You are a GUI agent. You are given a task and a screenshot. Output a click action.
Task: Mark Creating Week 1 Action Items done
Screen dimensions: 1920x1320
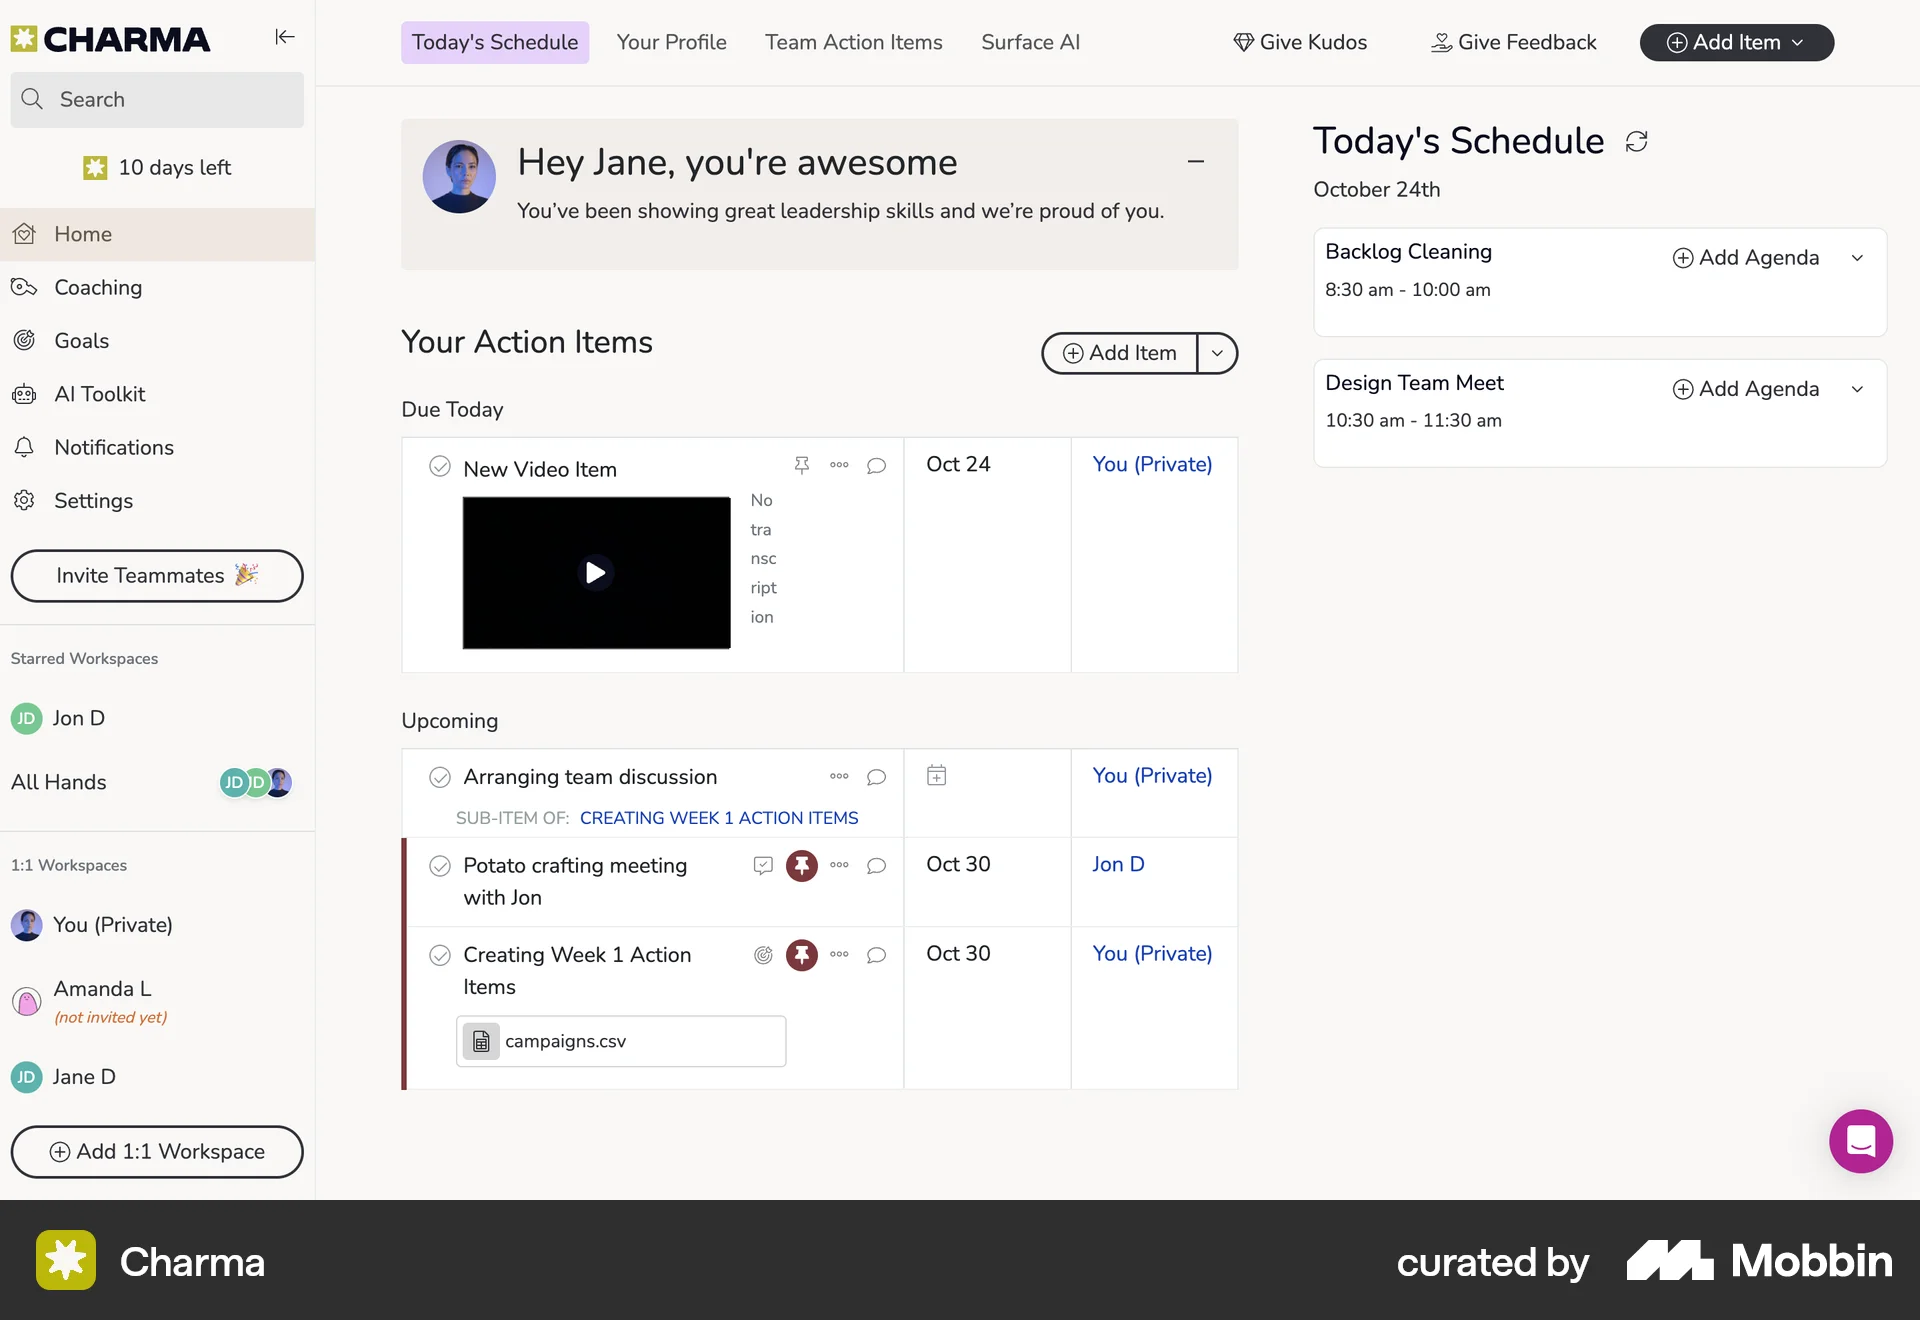[439, 955]
